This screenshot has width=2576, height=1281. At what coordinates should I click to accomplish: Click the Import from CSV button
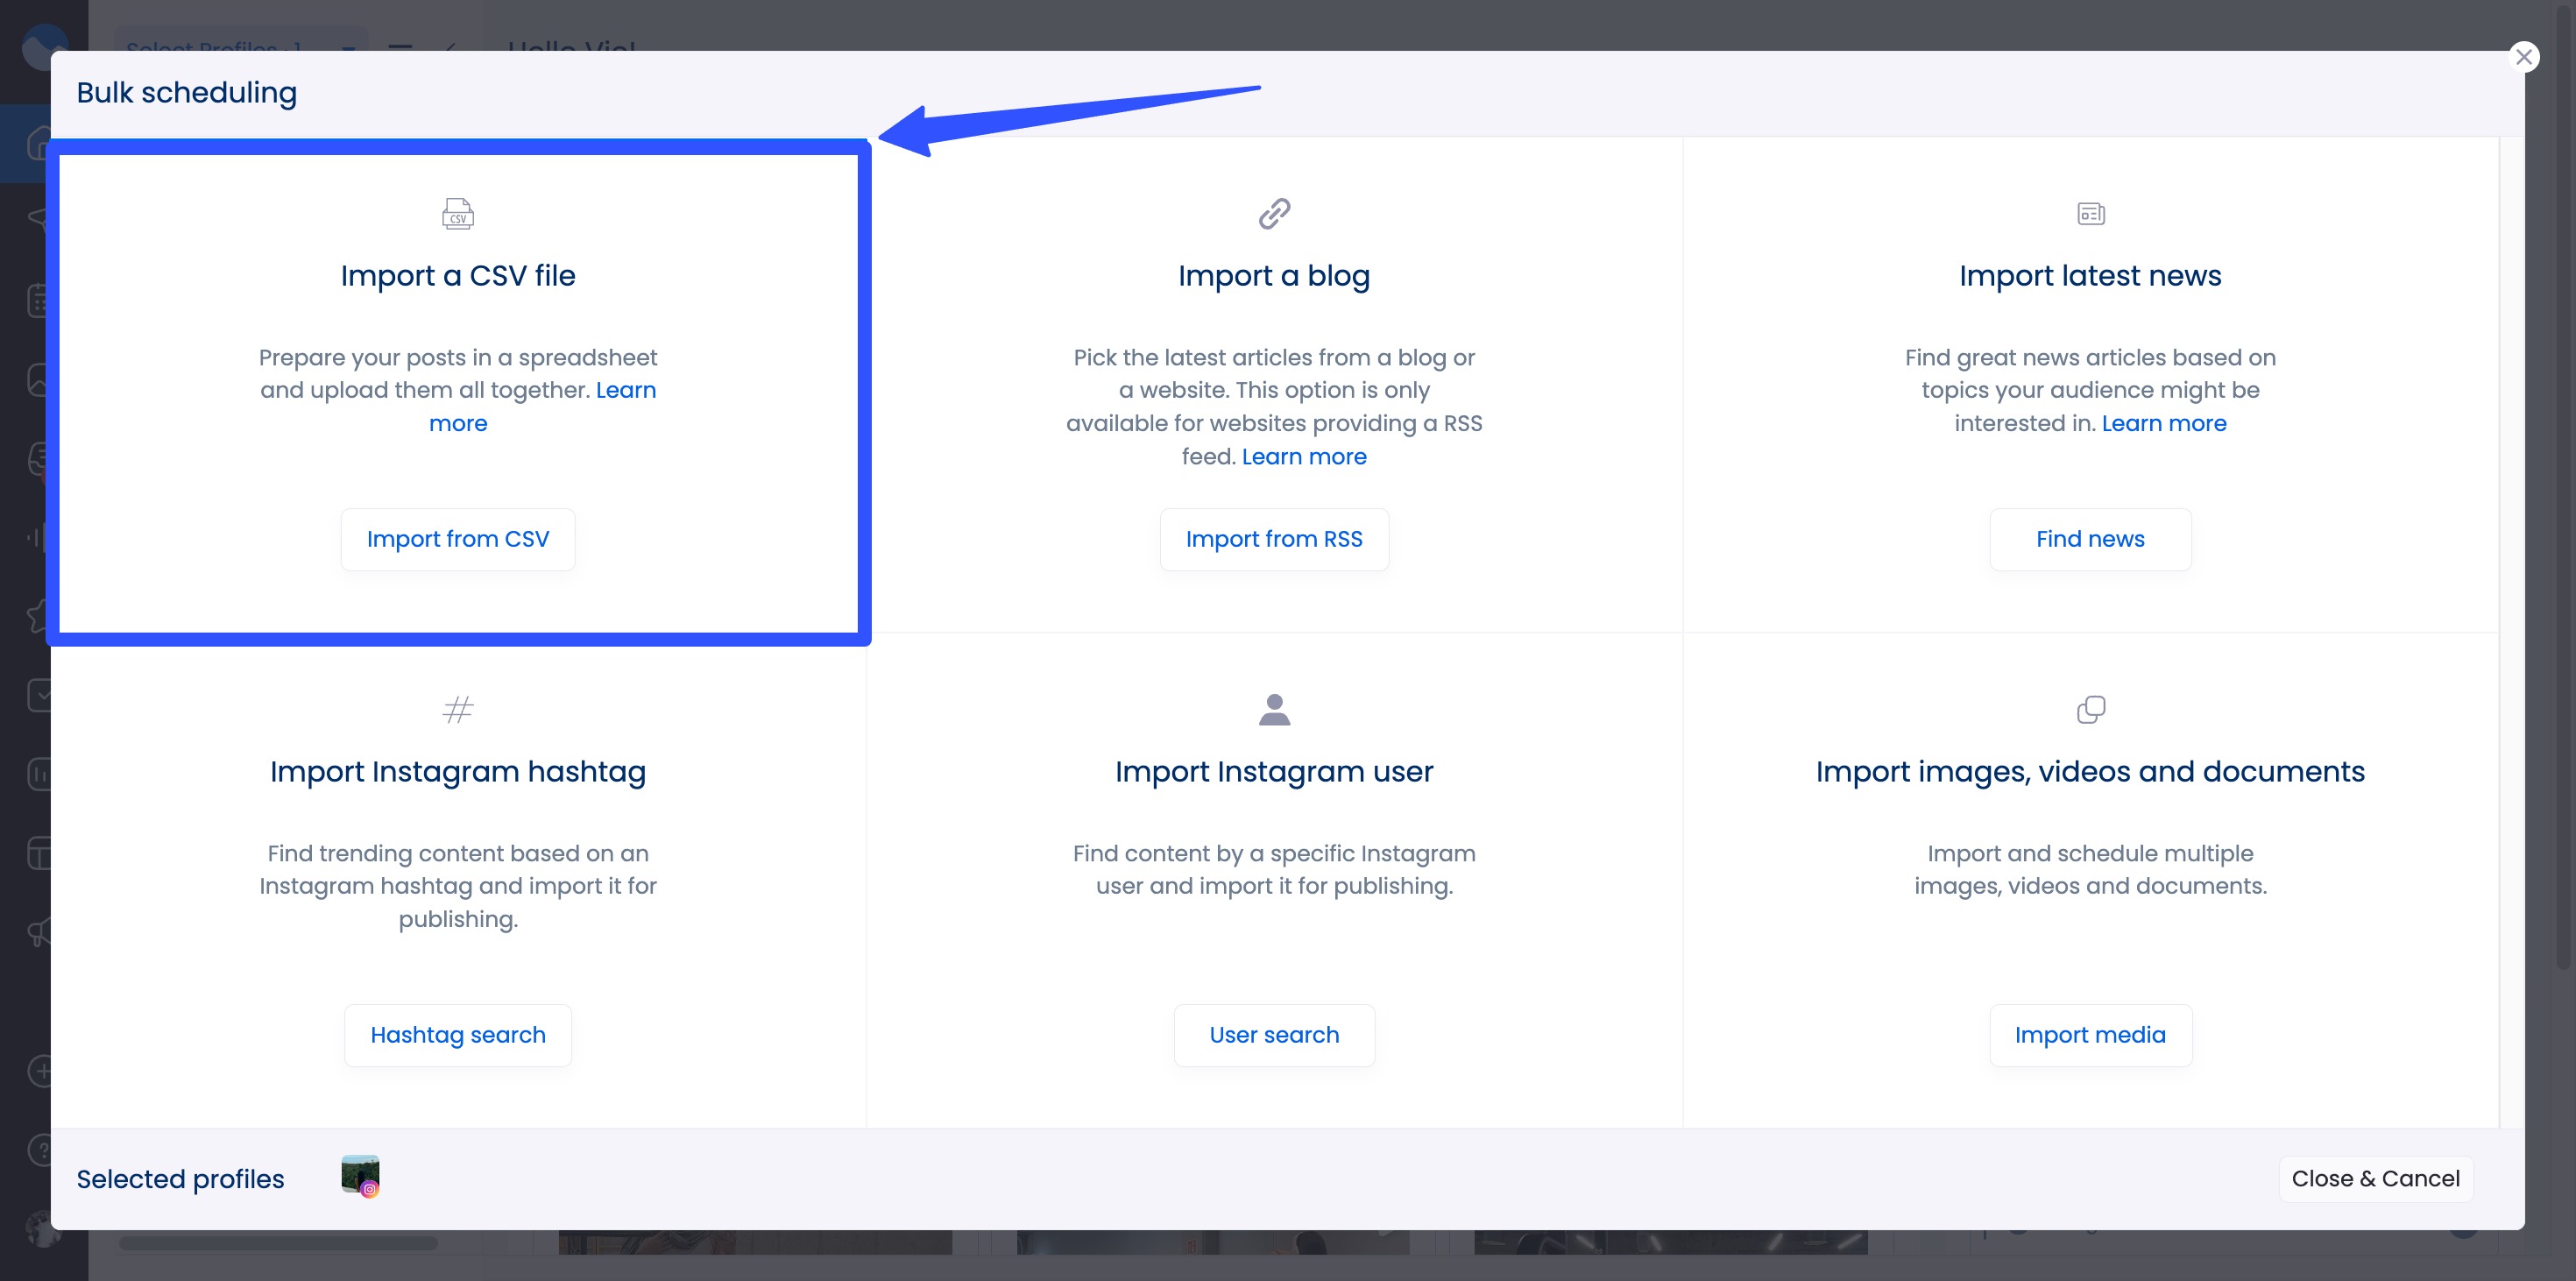pyautogui.click(x=458, y=539)
